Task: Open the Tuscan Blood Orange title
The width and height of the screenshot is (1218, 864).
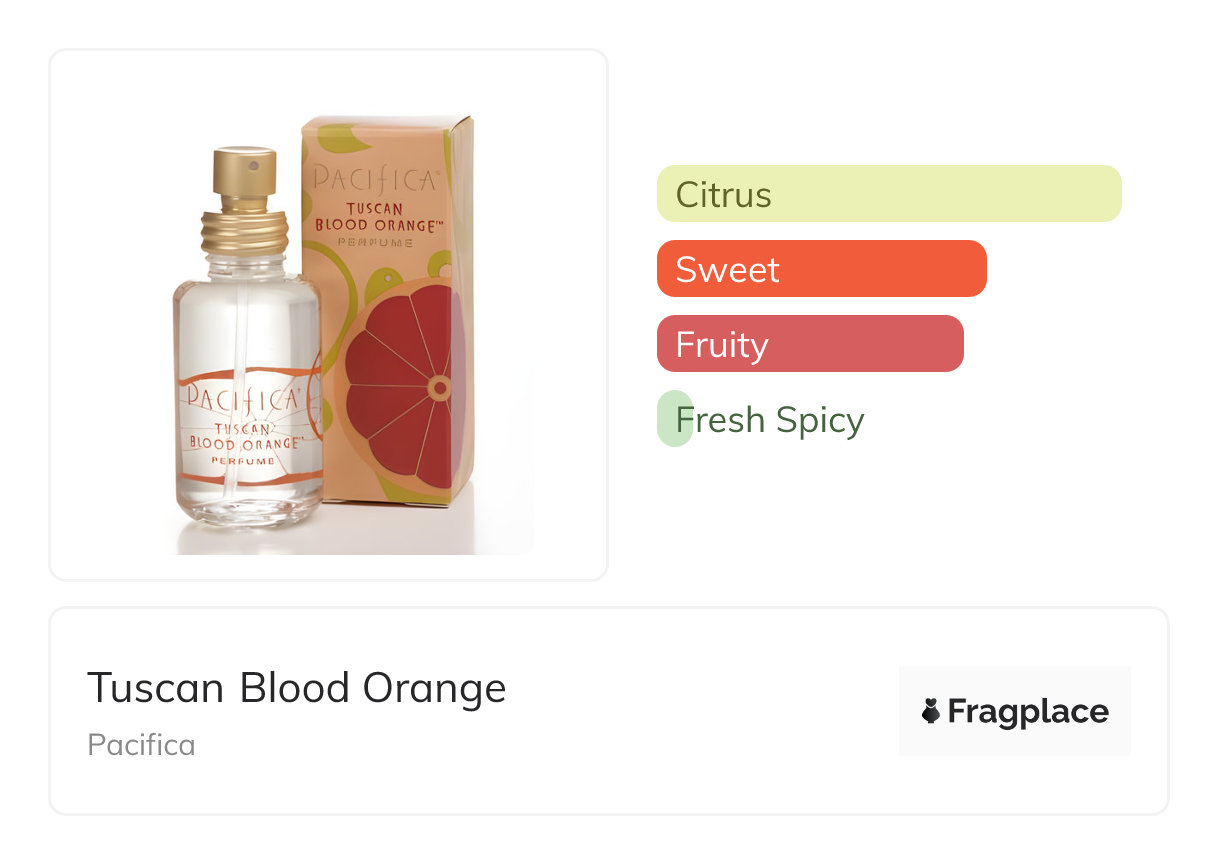Action: pyautogui.click(x=296, y=688)
